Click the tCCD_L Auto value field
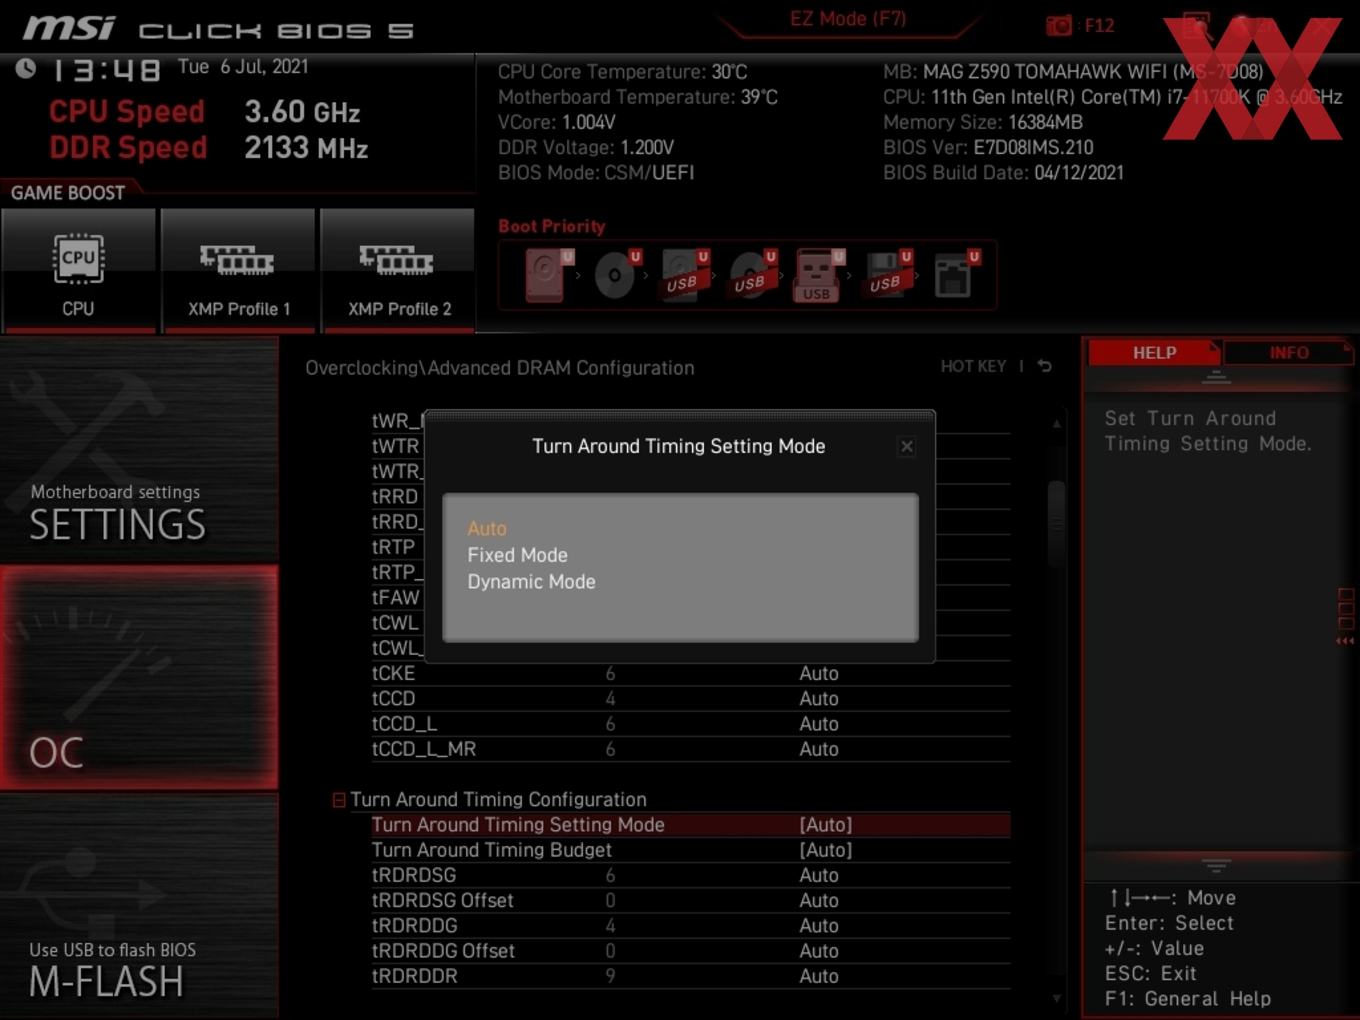 [x=819, y=724]
